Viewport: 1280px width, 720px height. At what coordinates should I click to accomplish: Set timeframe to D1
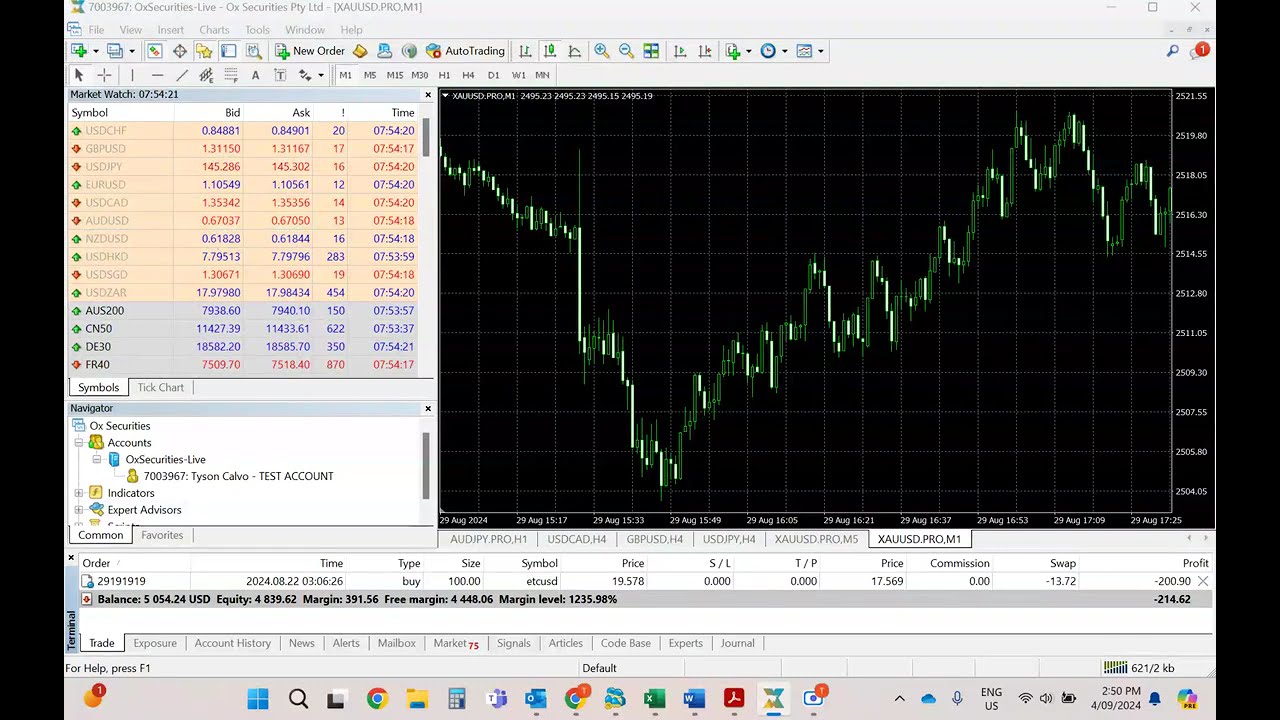point(493,75)
